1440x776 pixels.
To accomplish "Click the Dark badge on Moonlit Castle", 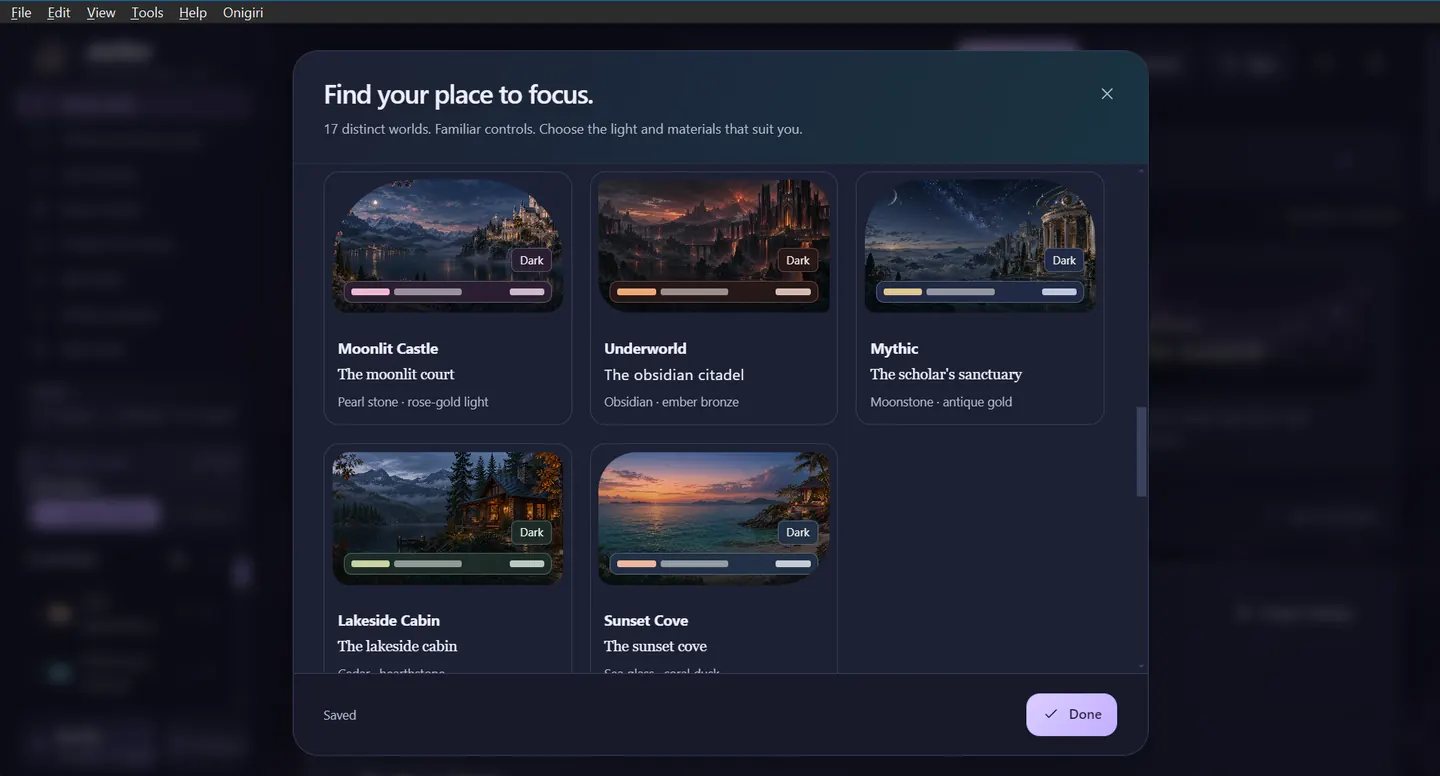I will [x=532, y=260].
